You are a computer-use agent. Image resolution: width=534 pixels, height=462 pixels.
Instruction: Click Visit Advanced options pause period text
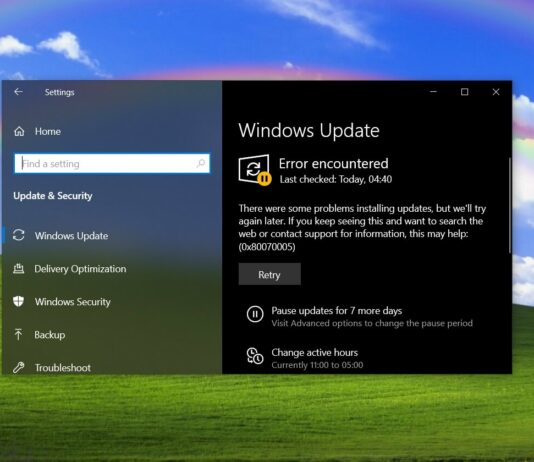tap(372, 323)
